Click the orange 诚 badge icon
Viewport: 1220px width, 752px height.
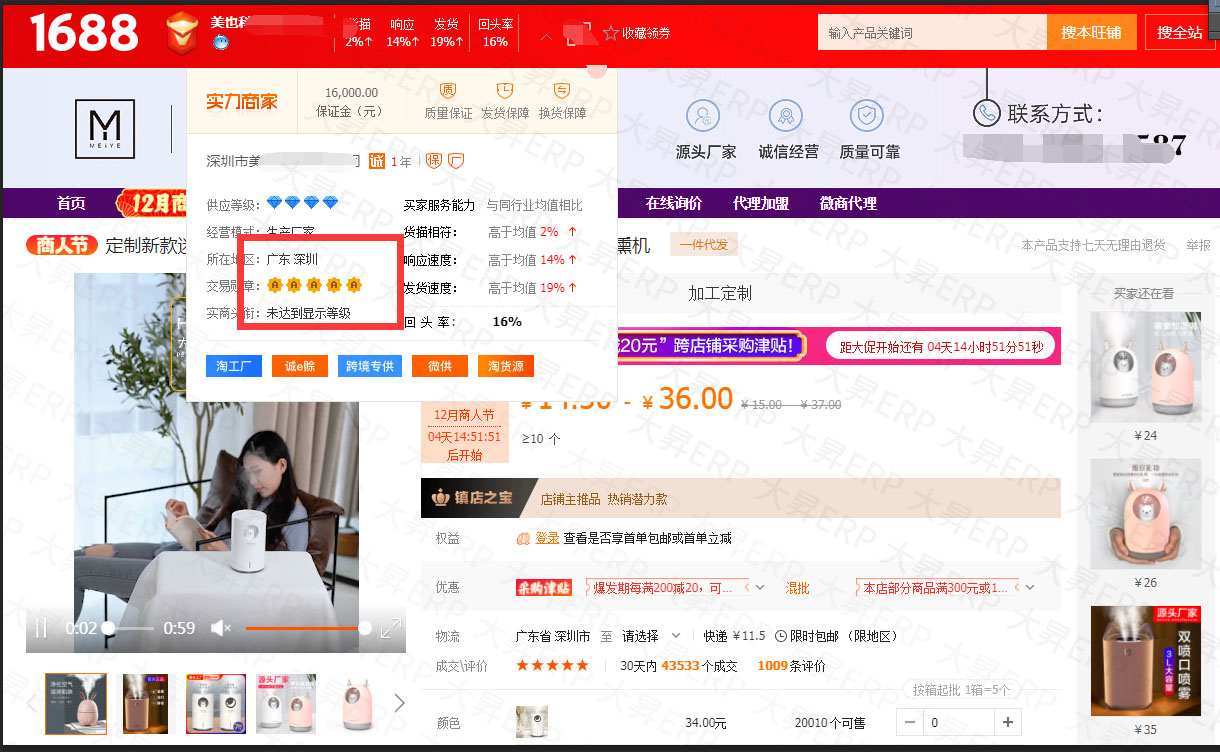click(377, 161)
